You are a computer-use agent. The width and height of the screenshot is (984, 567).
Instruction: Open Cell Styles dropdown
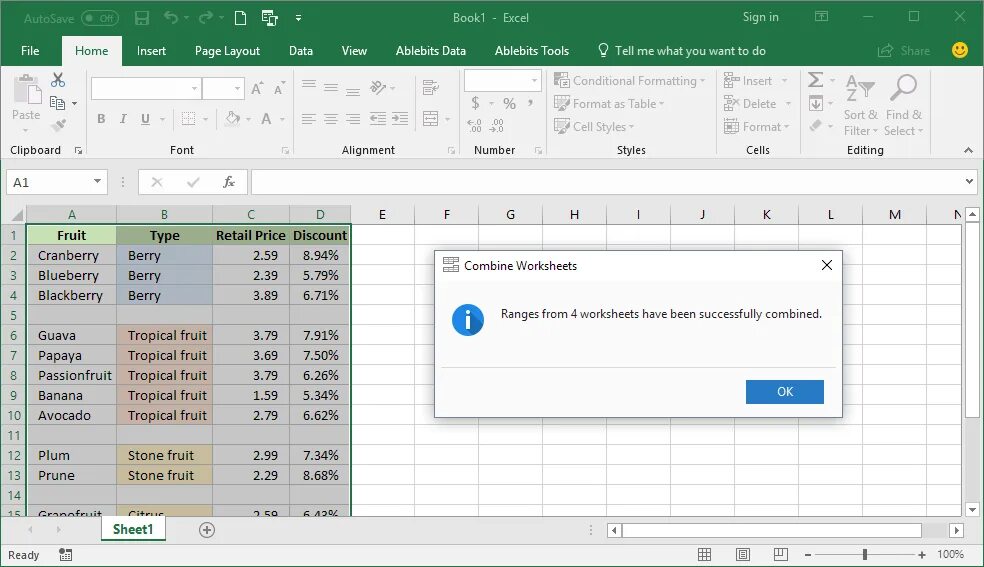click(x=594, y=127)
